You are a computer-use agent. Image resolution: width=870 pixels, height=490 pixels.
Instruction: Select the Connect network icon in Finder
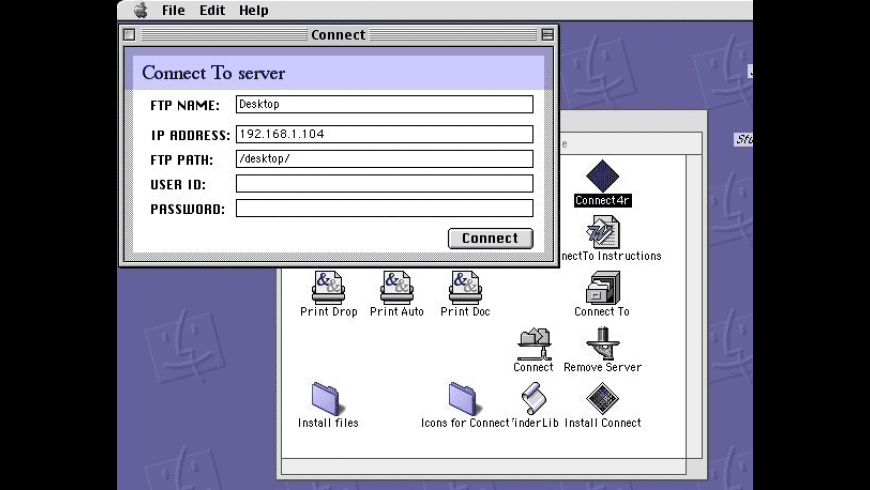[x=533, y=343]
